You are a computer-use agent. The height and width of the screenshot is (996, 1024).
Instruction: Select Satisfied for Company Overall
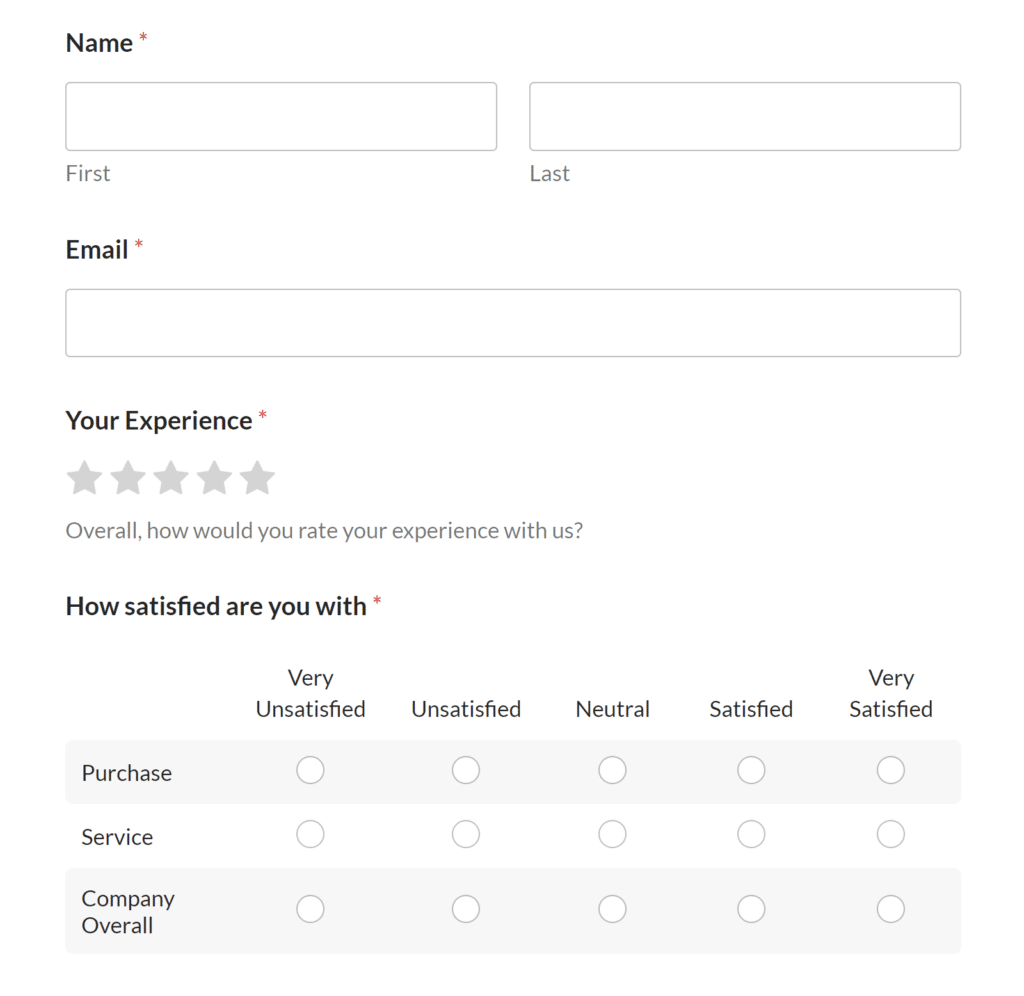coord(751,908)
